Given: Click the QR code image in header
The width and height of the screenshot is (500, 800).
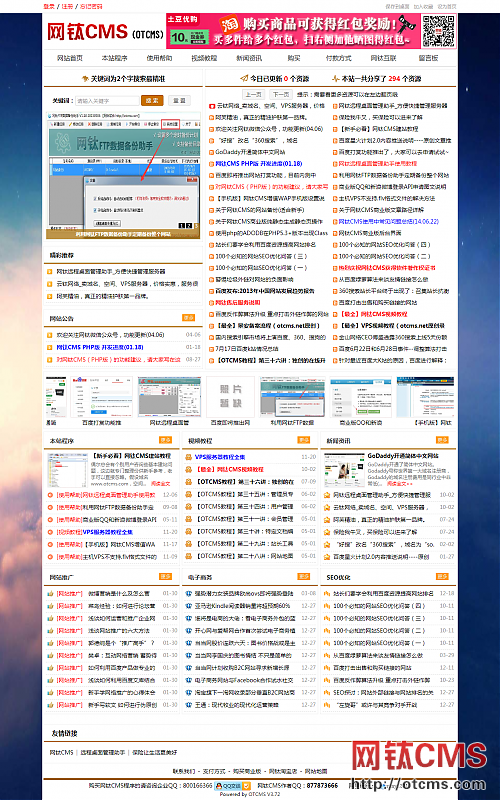Looking at the screenshot, I should [438, 31].
